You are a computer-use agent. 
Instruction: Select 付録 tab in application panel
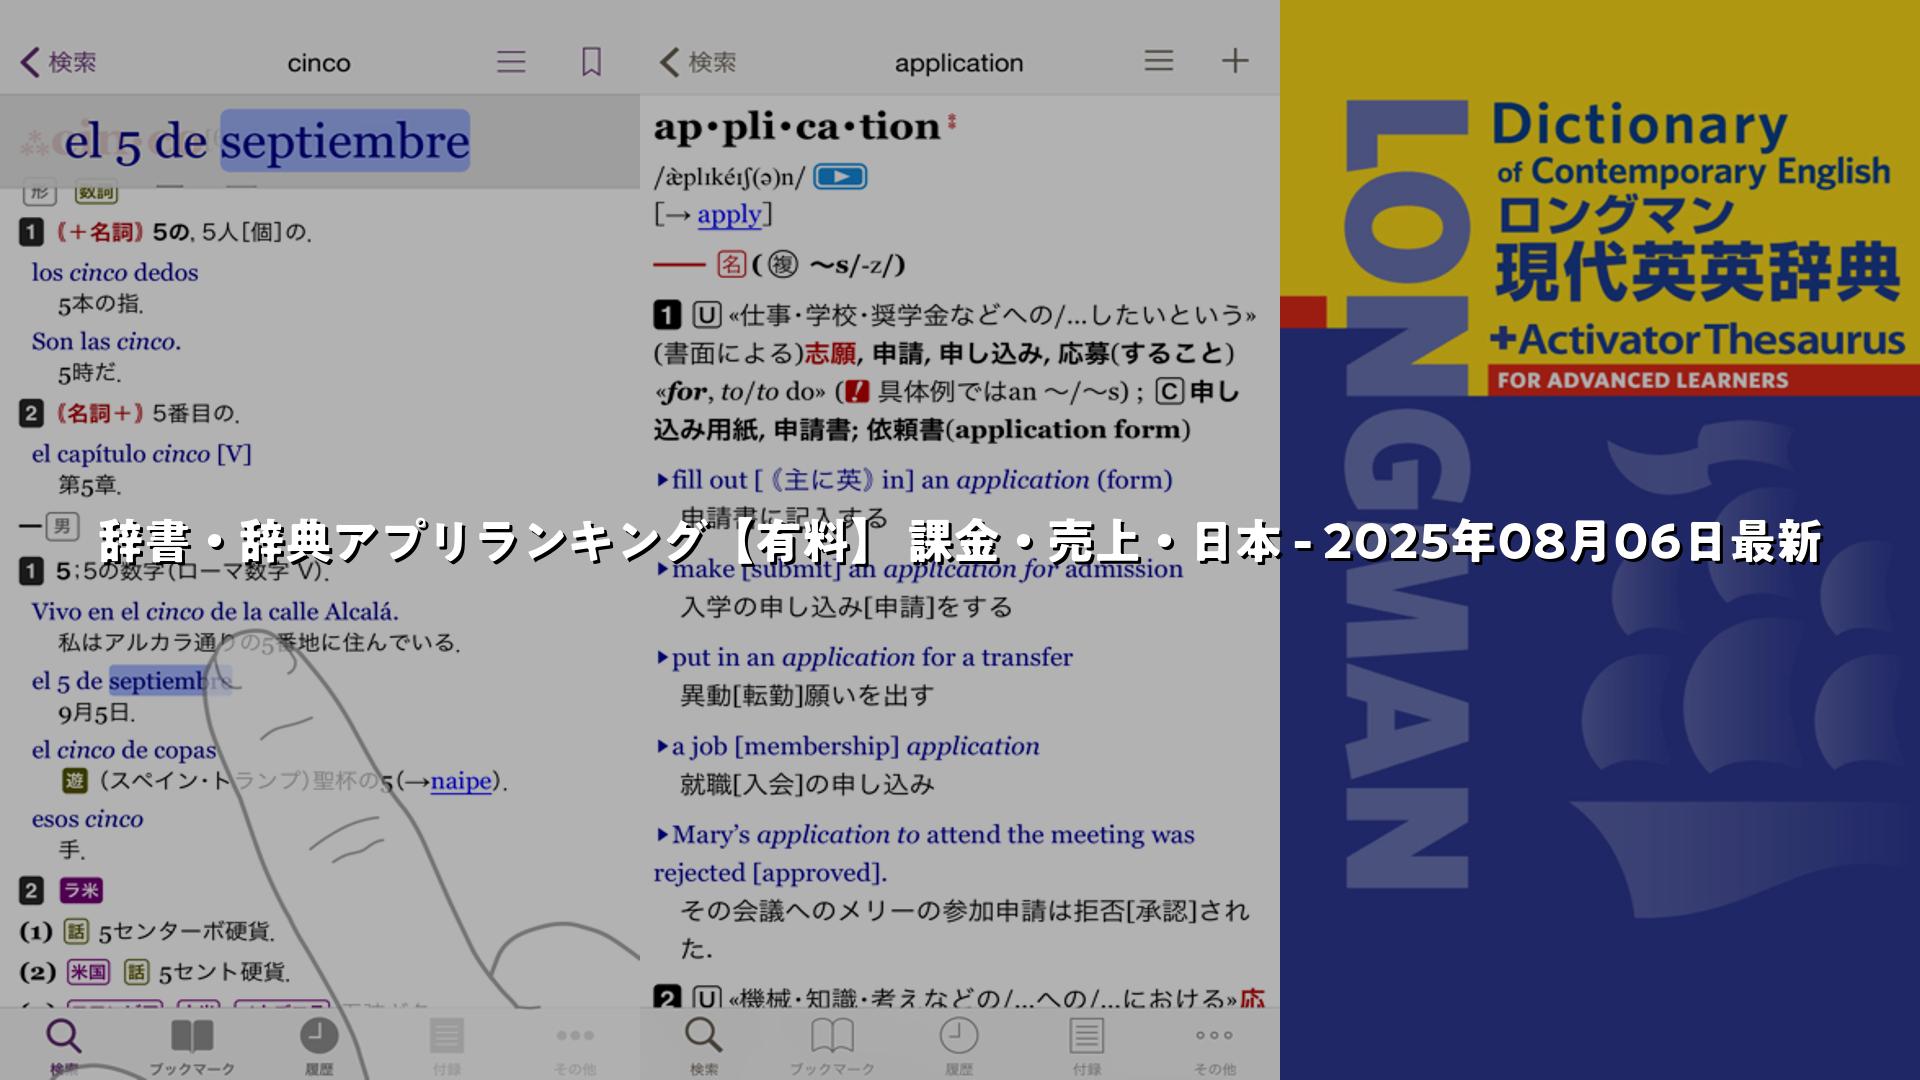pos(1086,1046)
